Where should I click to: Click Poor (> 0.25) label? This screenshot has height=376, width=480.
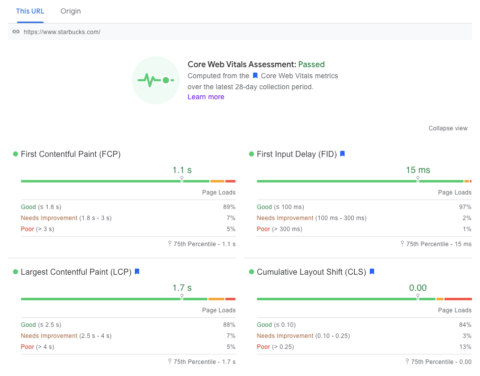tap(275, 347)
